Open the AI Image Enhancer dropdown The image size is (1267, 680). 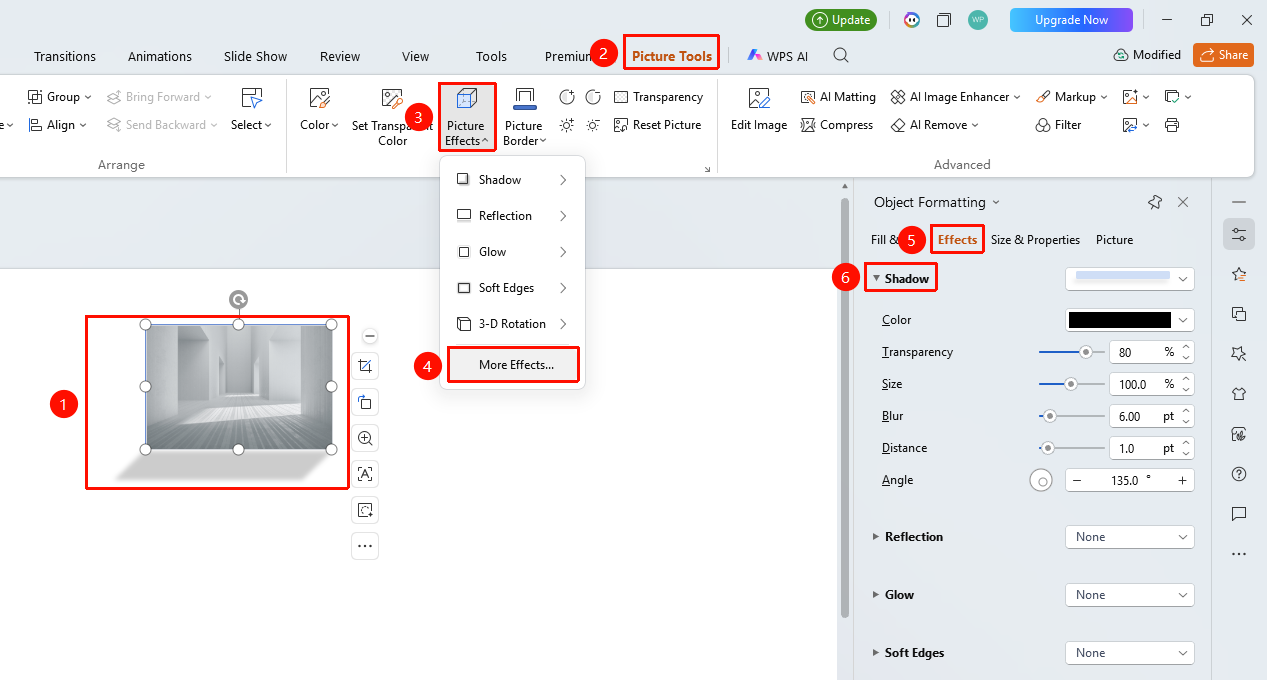point(956,97)
